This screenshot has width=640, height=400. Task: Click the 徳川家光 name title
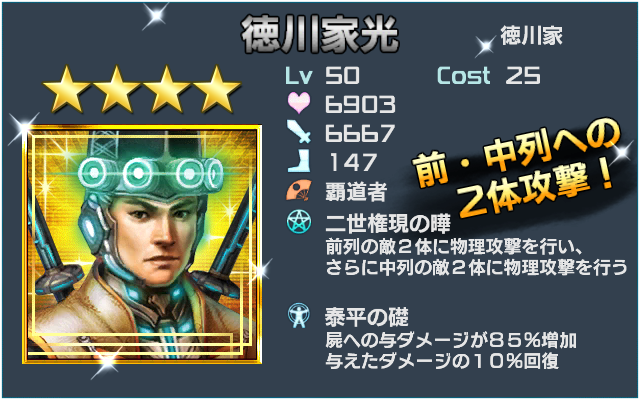tap(320, 34)
